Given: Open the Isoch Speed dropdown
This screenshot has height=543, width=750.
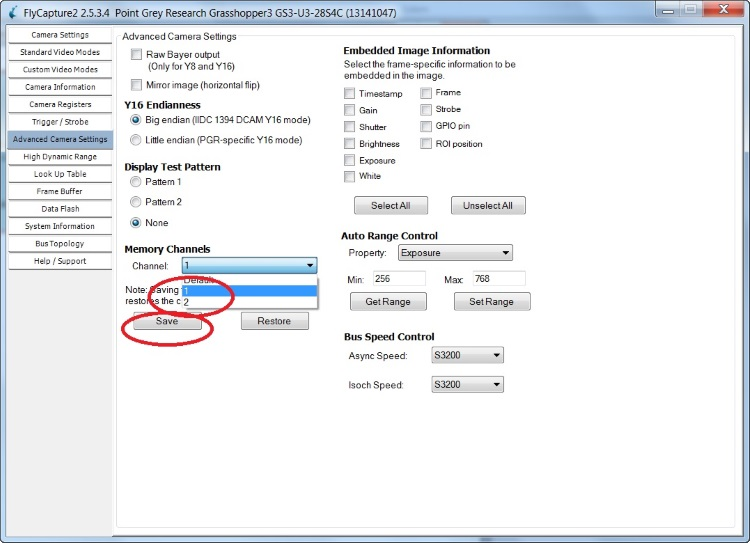Looking at the screenshot, I should click(x=467, y=385).
